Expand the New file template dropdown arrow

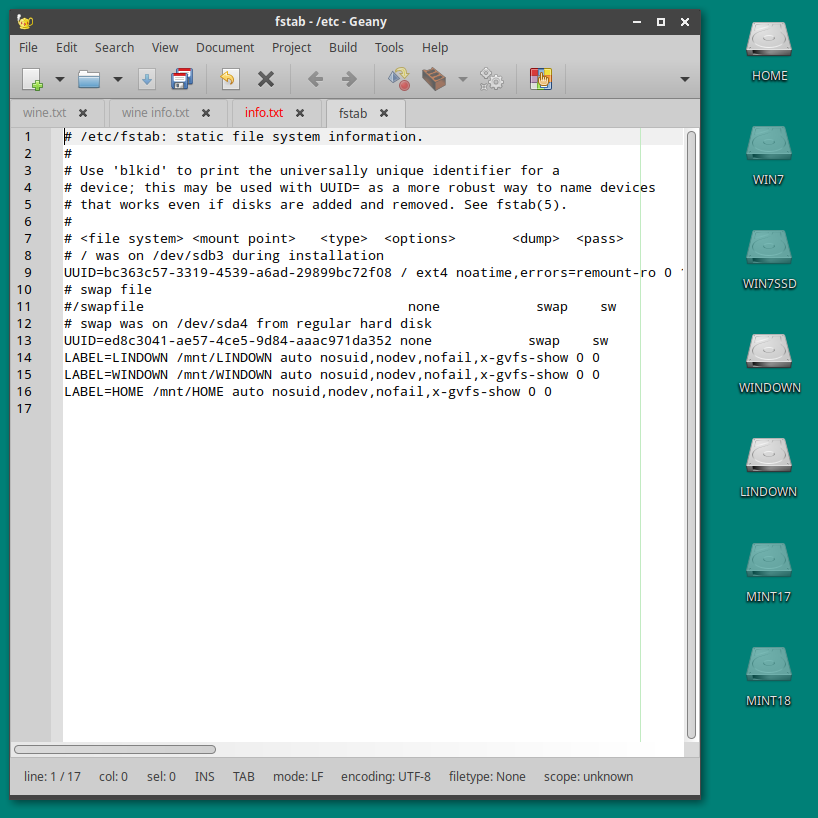pos(59,79)
